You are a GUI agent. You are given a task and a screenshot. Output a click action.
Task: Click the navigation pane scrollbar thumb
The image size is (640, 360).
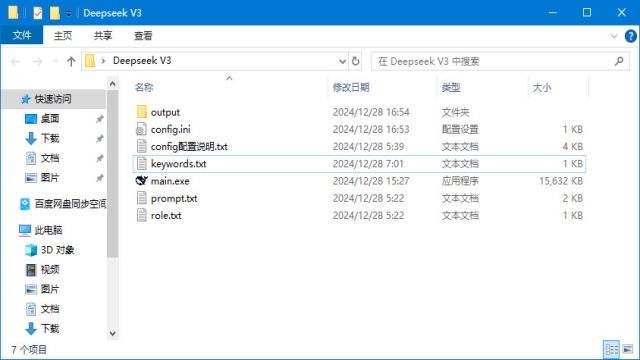click(x=113, y=173)
